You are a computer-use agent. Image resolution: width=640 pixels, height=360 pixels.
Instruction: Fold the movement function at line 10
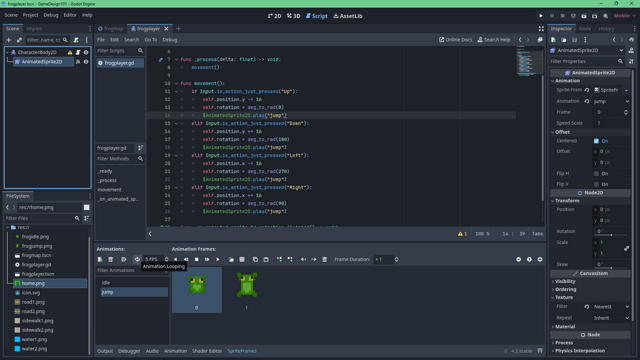click(x=176, y=84)
